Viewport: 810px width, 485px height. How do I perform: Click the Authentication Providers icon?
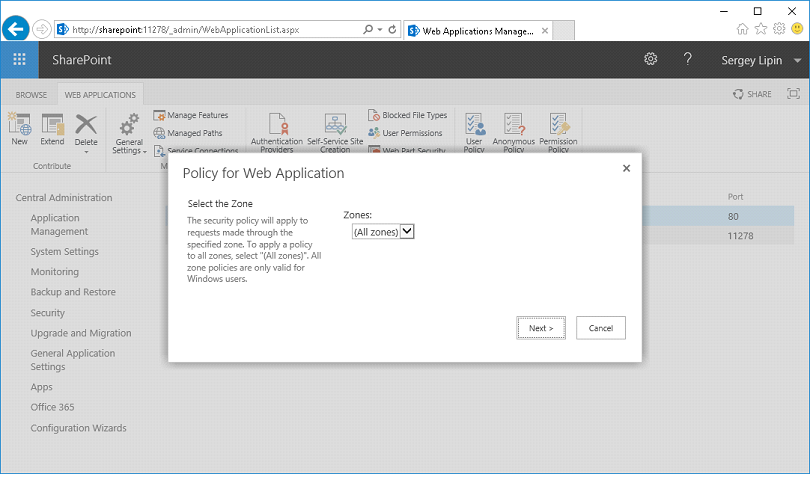276,126
